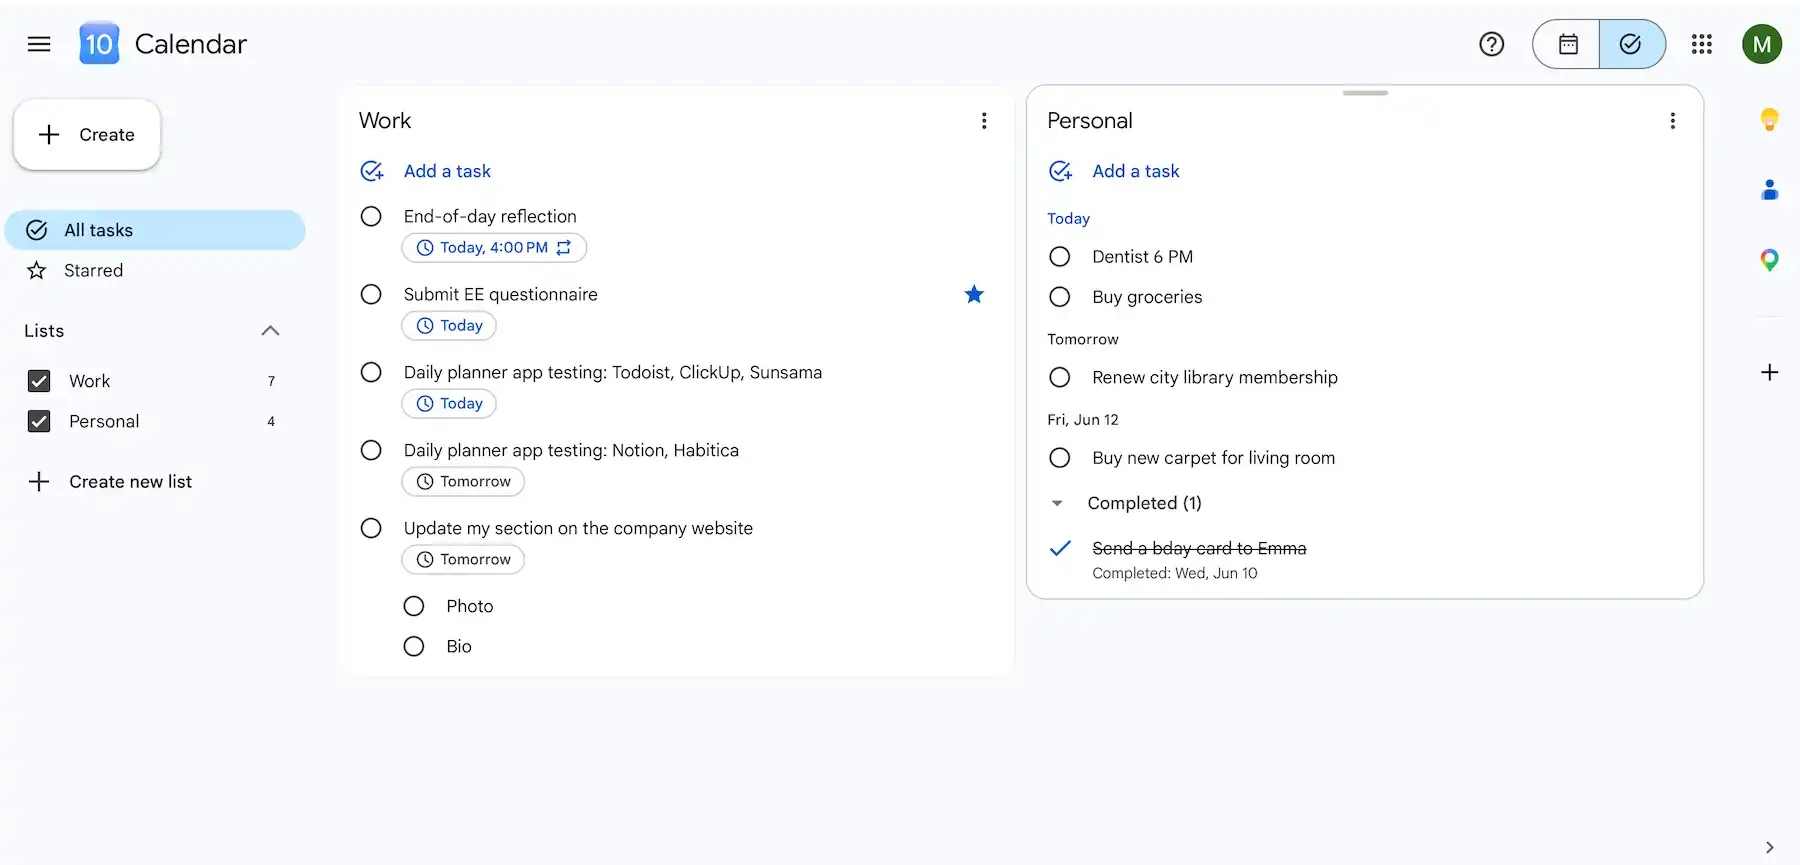Click Personal list name in sidebar
1800x865 pixels.
(x=104, y=421)
